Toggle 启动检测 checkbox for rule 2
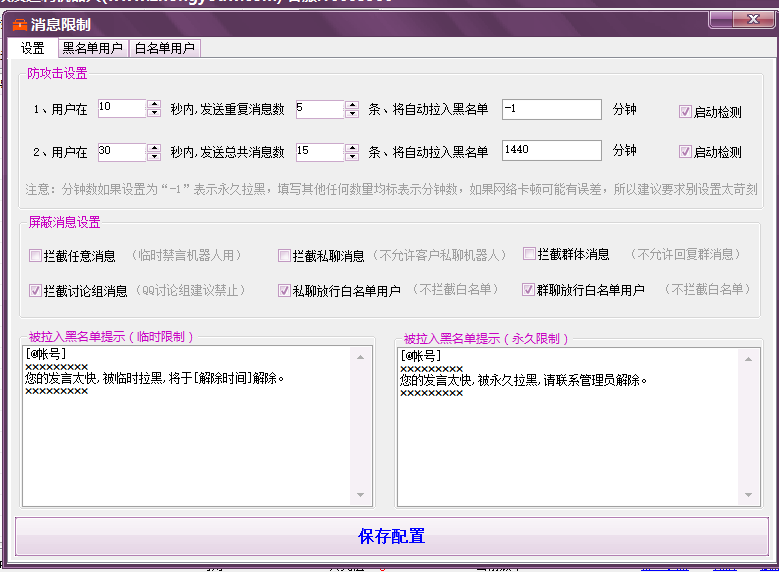This screenshot has height=572, width=779. (x=685, y=152)
